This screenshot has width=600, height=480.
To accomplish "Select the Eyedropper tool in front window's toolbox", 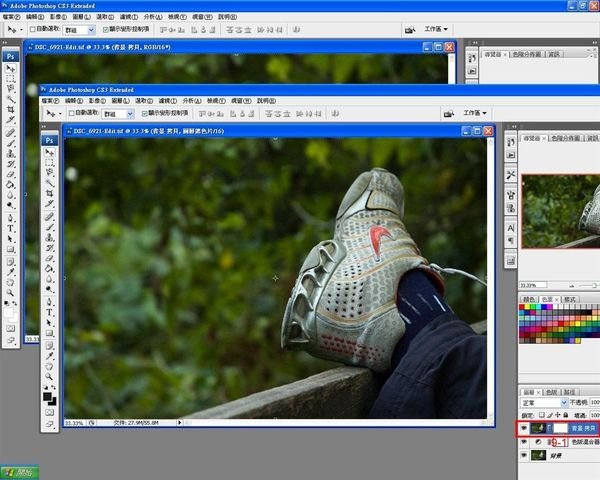I will [x=50, y=356].
